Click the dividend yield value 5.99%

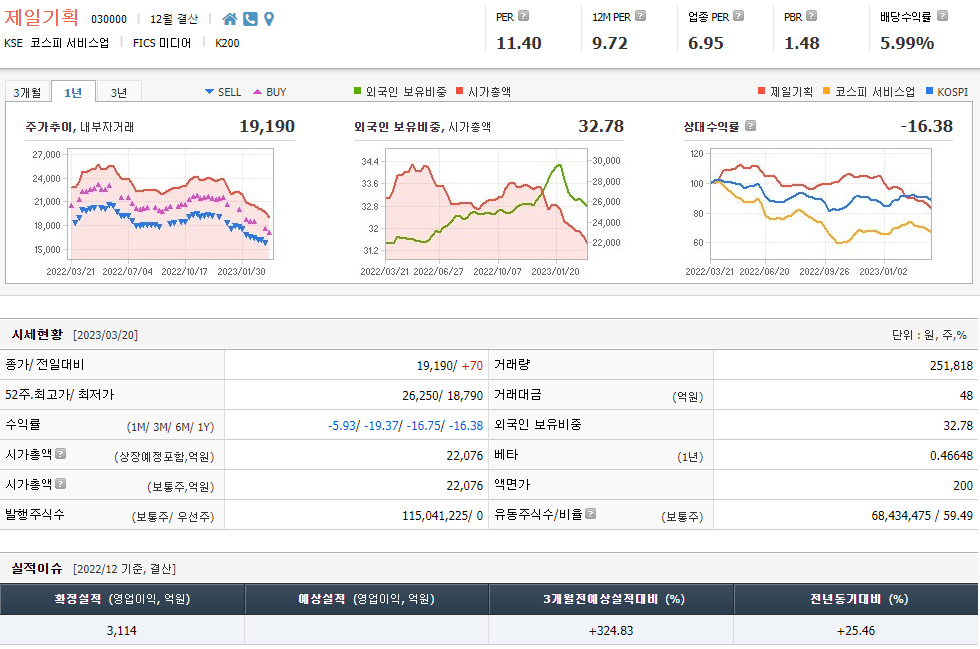[907, 43]
